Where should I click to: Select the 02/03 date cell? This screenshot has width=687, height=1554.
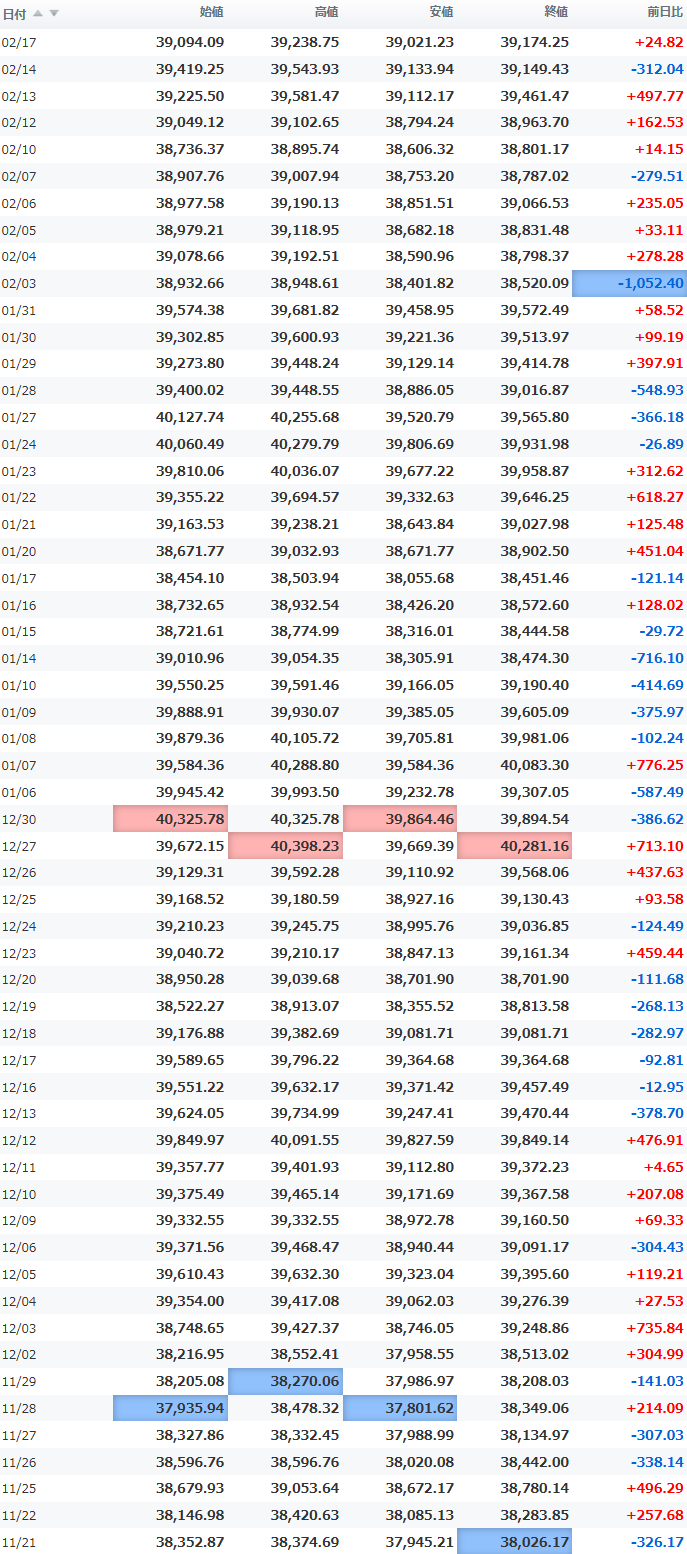[x=18, y=283]
